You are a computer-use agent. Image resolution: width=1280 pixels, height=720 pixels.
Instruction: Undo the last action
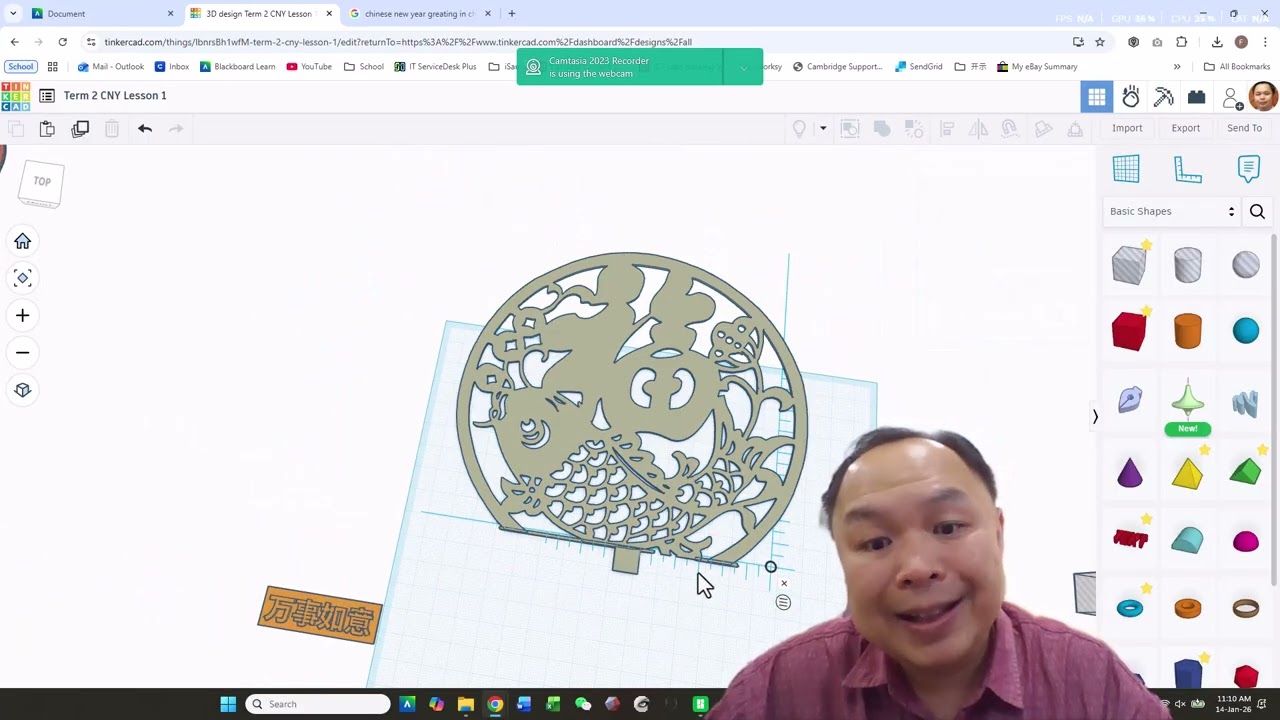click(x=145, y=128)
